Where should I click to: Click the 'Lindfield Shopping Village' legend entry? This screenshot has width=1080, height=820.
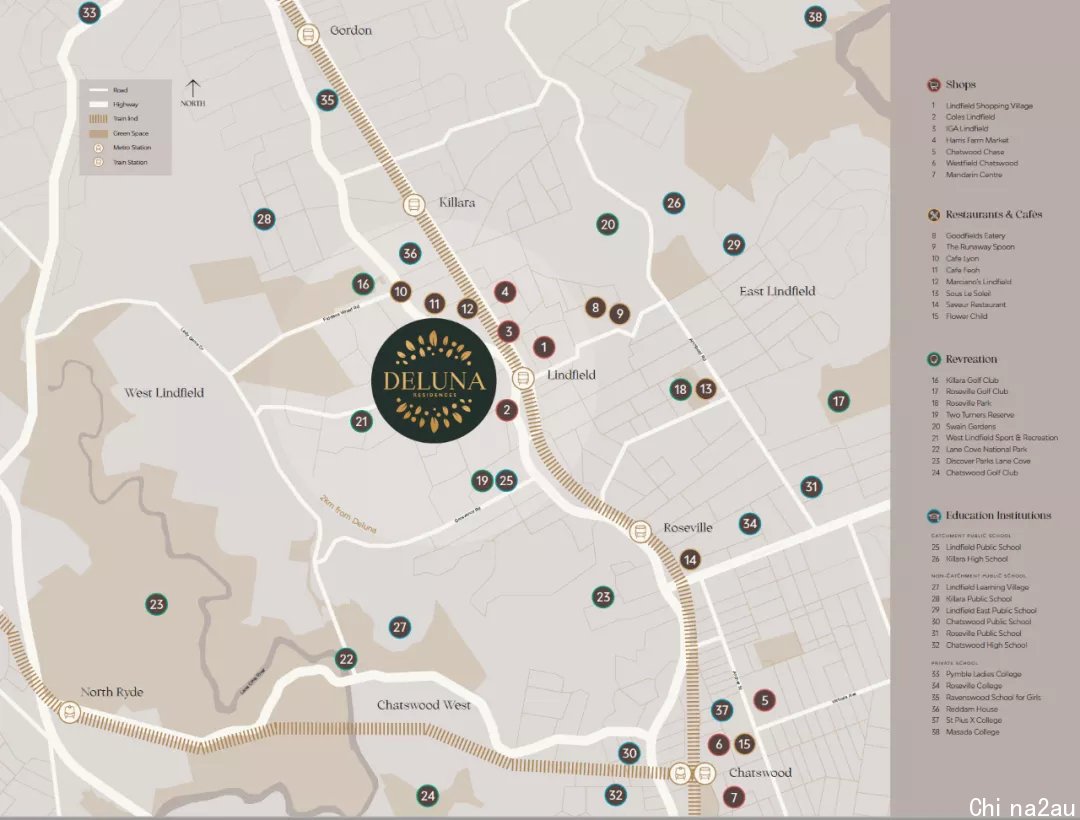(x=989, y=105)
